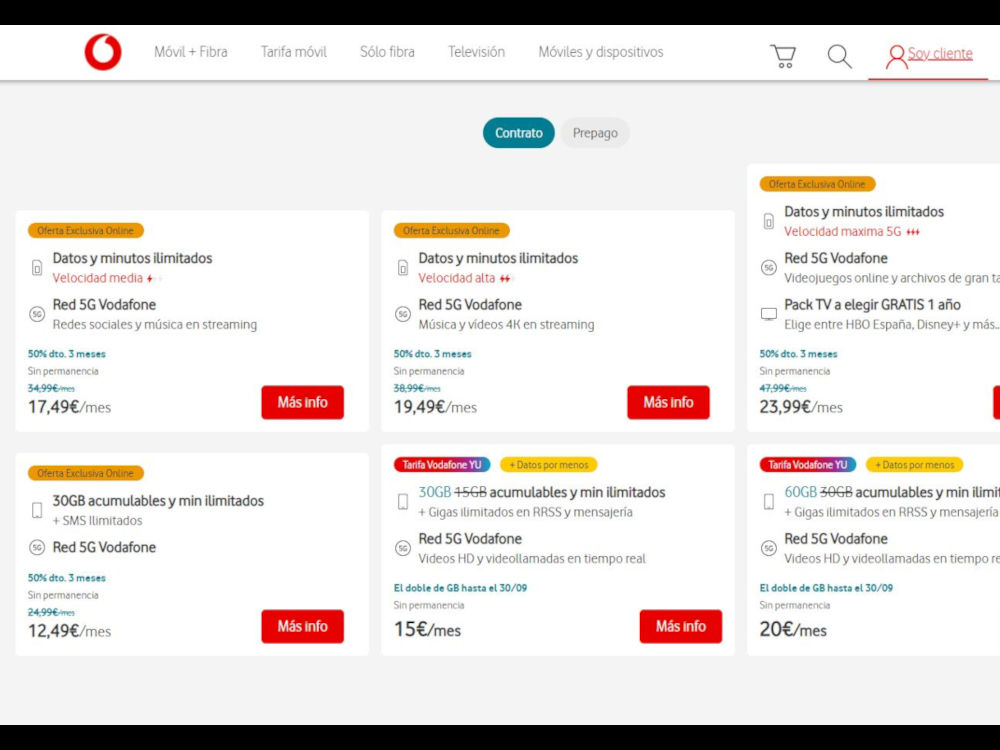The height and width of the screenshot is (750, 1000).
Task: Click Más info for 19,49€/mes plan
Action: (668, 402)
